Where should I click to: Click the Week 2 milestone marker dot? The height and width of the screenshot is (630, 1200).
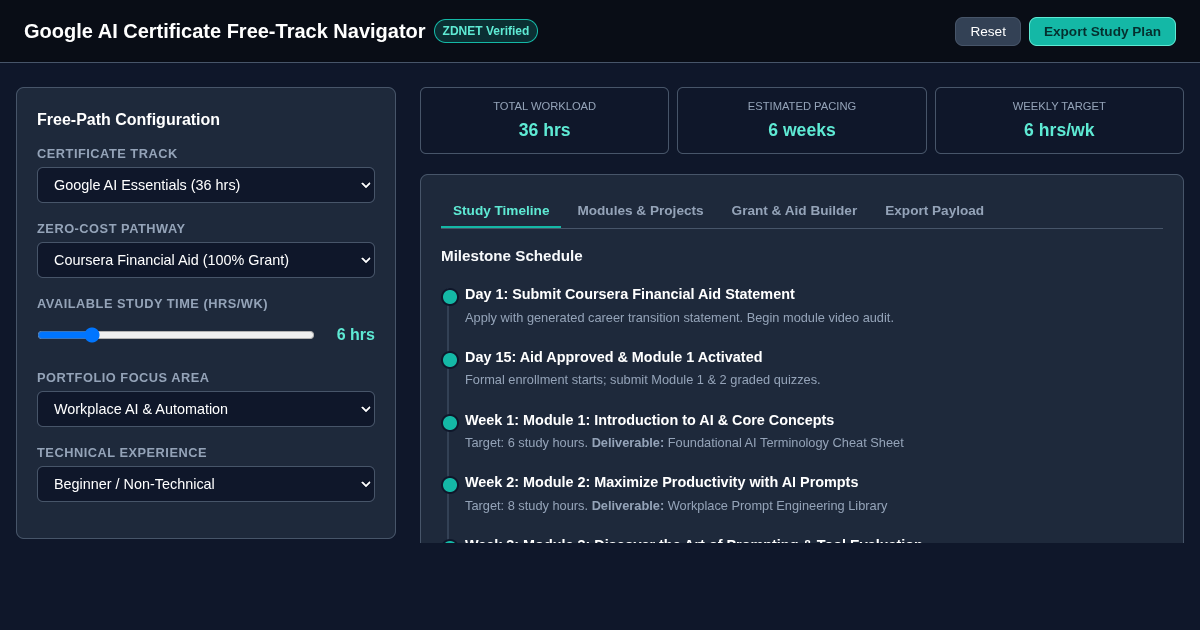pos(450,485)
